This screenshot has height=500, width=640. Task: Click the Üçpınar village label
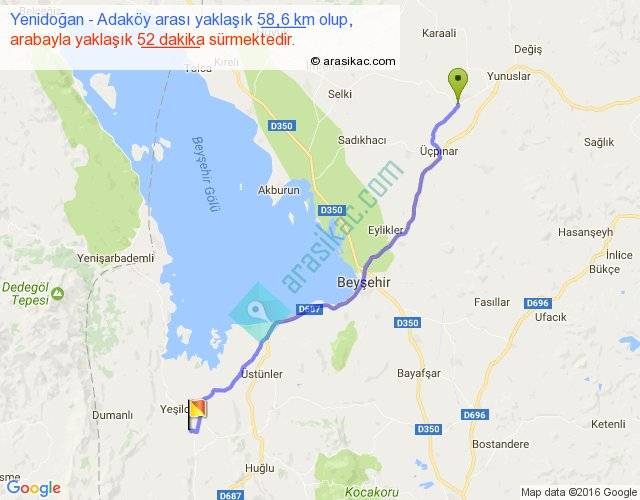click(439, 151)
